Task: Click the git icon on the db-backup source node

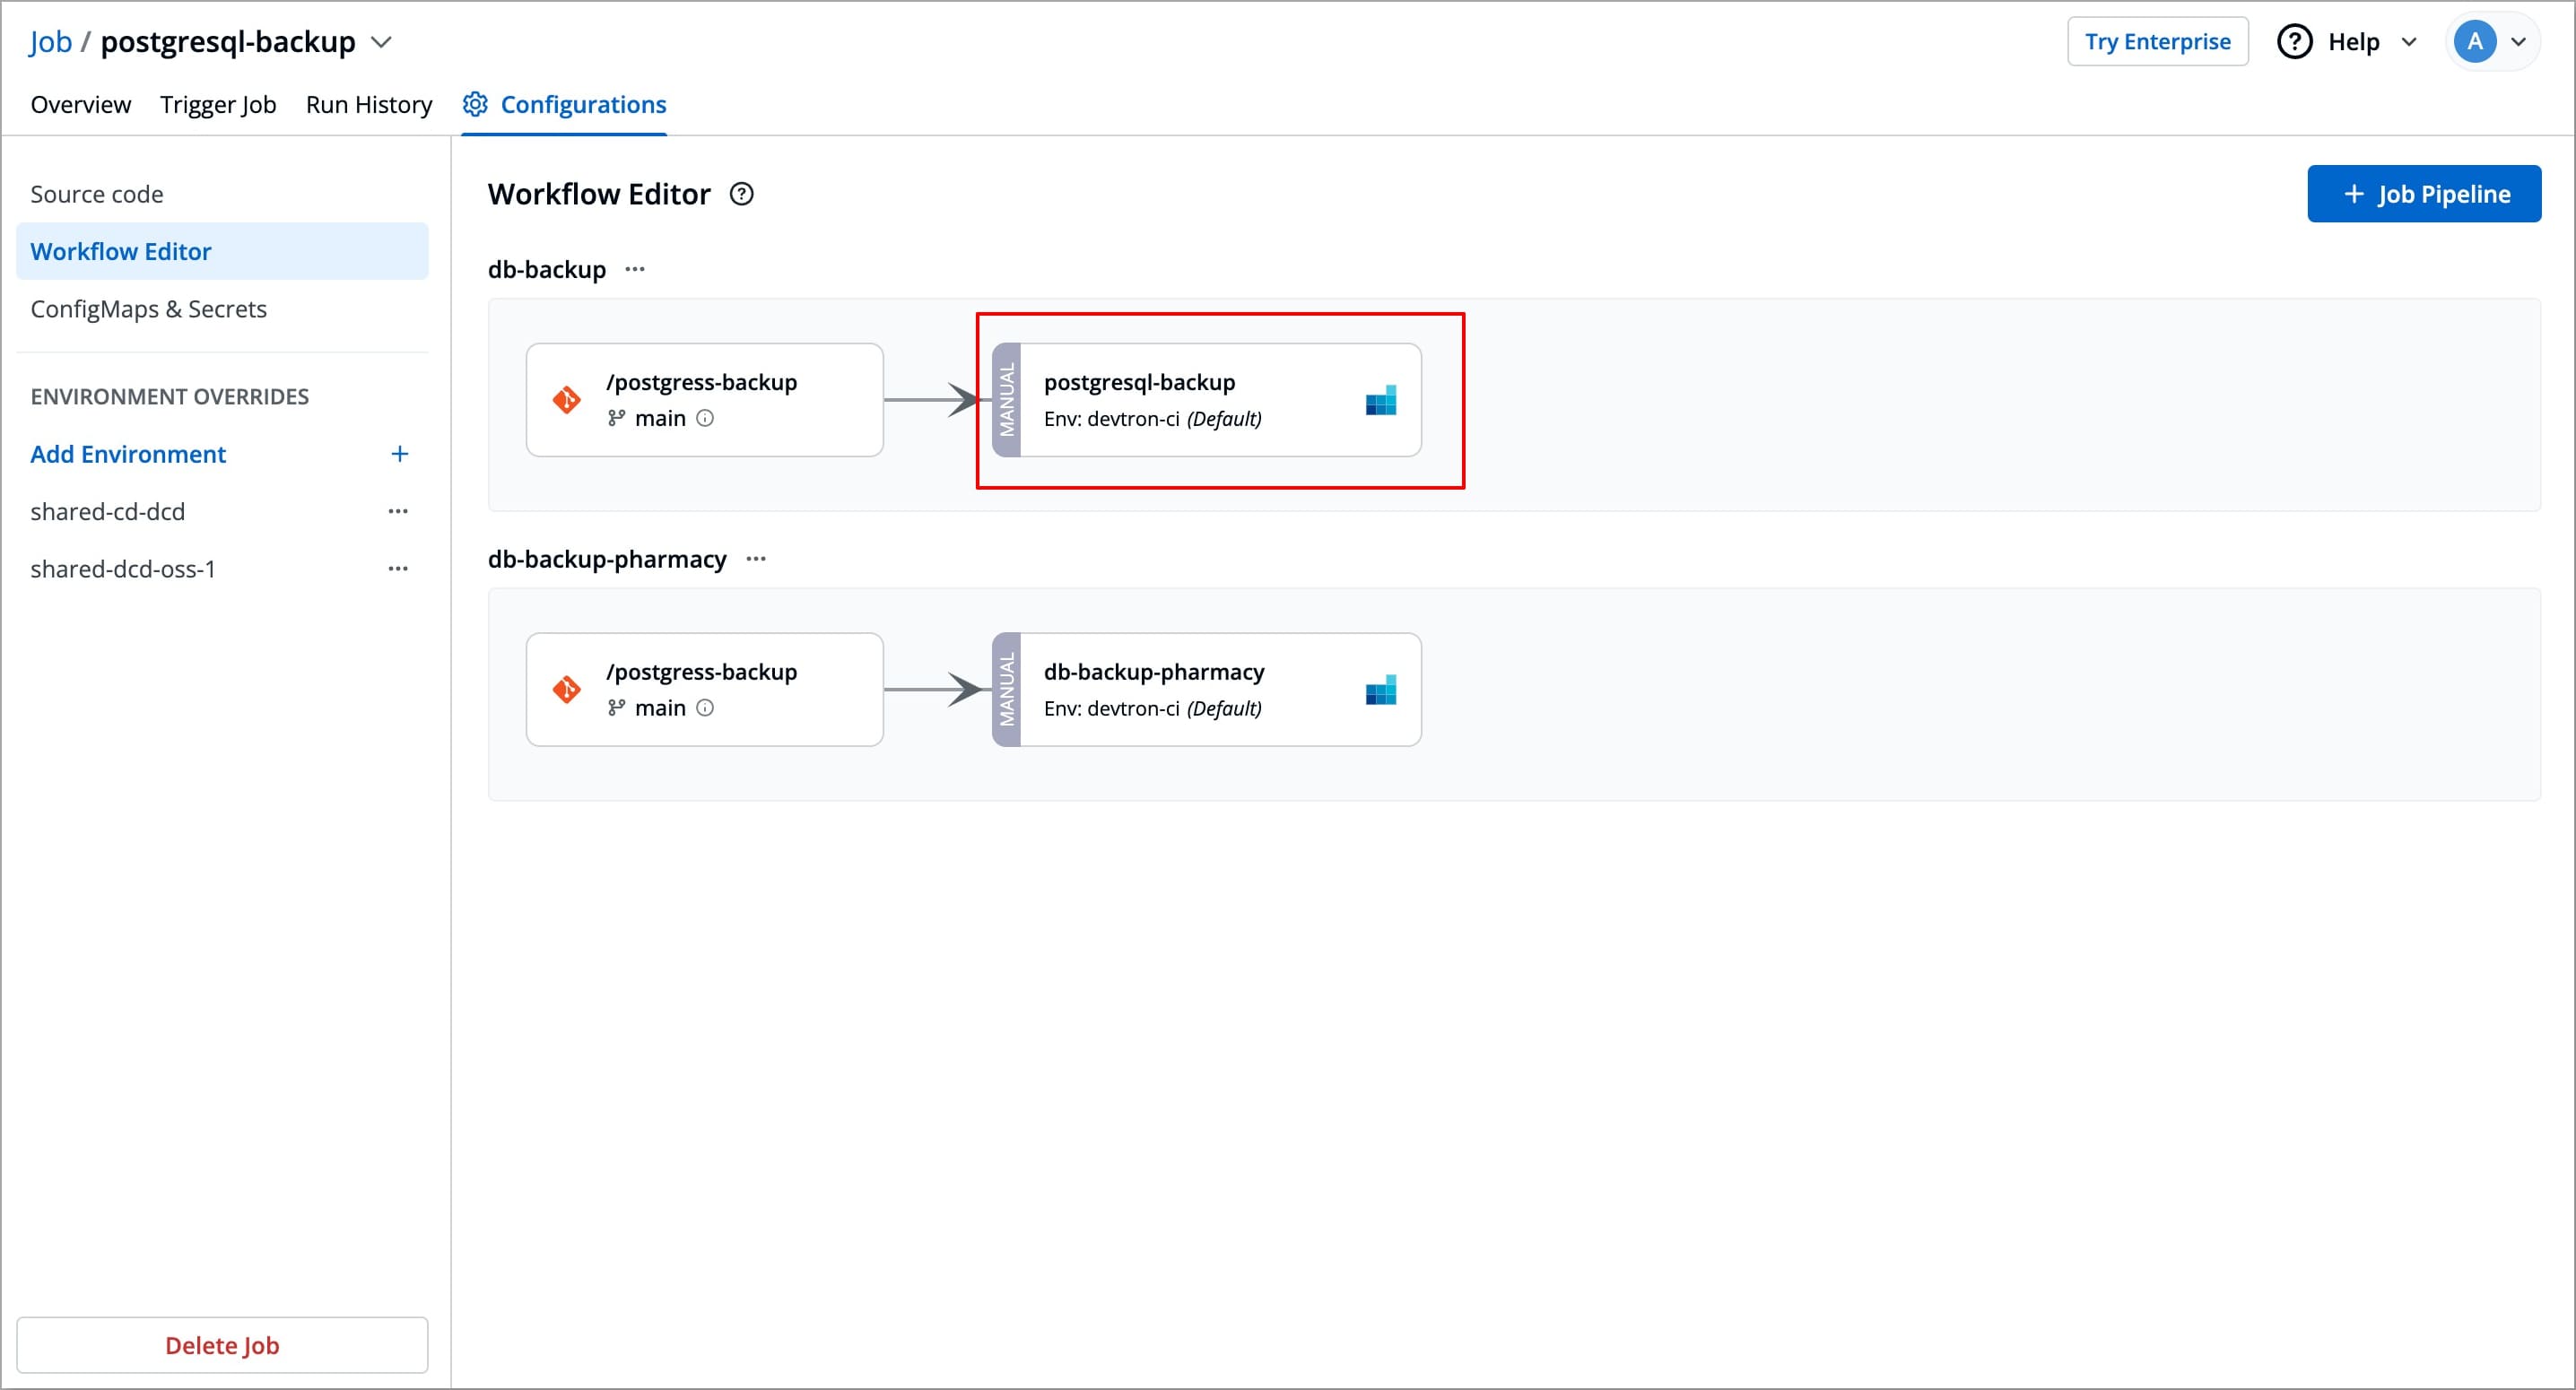Action: pyautogui.click(x=567, y=400)
